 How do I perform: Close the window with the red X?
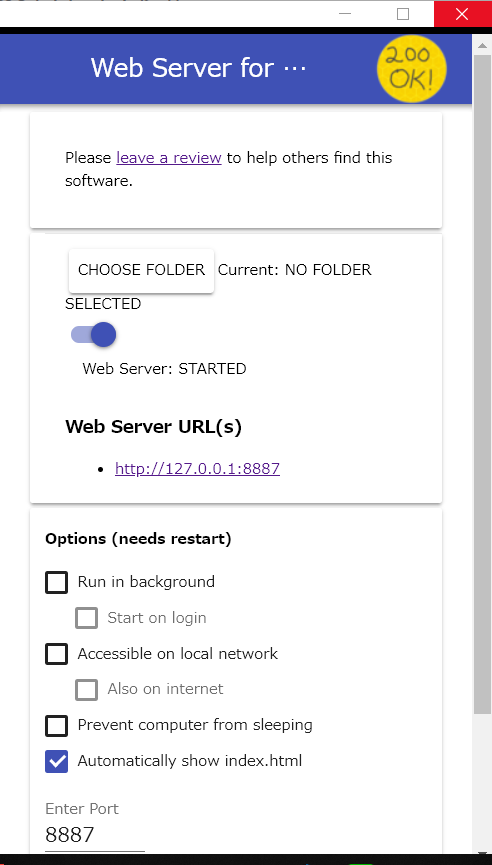point(462,14)
